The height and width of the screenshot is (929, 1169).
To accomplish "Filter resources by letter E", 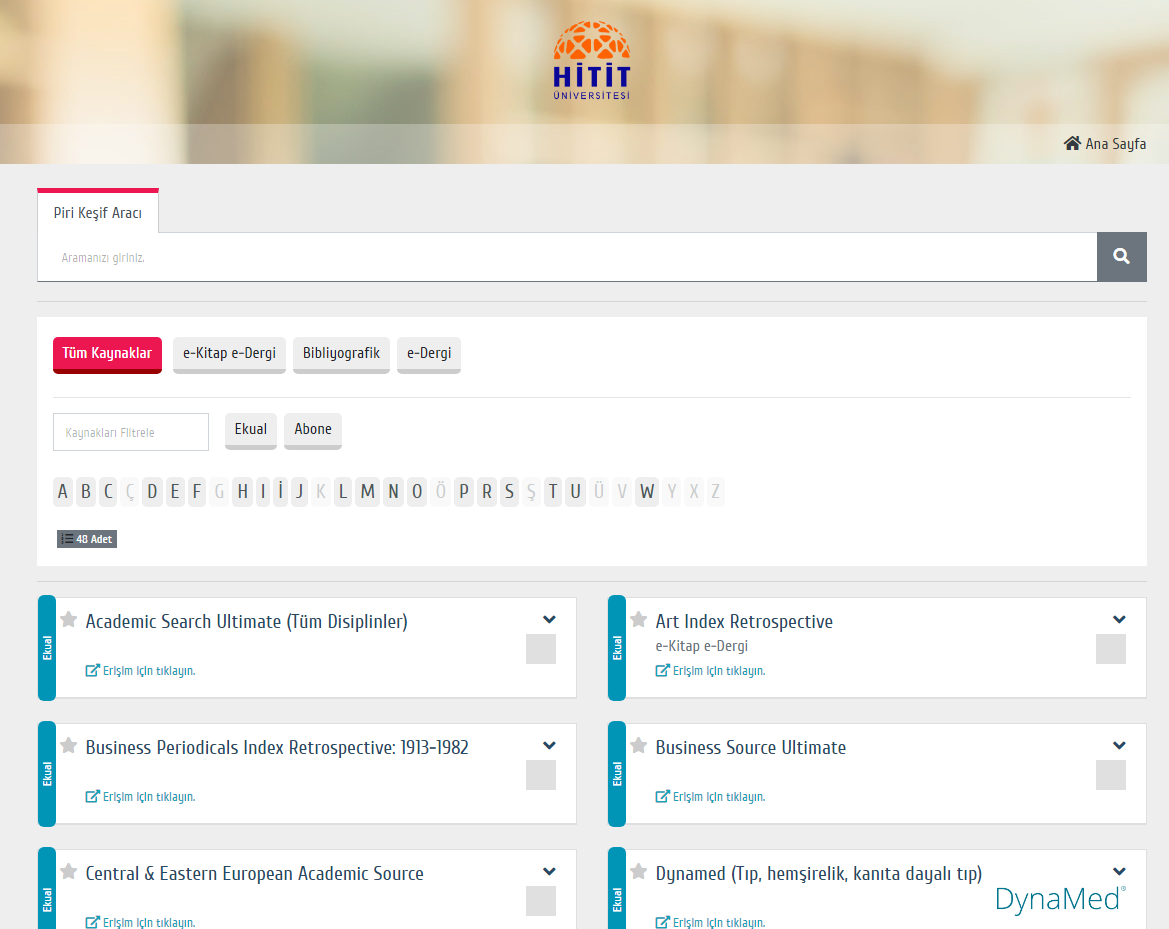I will [174, 491].
